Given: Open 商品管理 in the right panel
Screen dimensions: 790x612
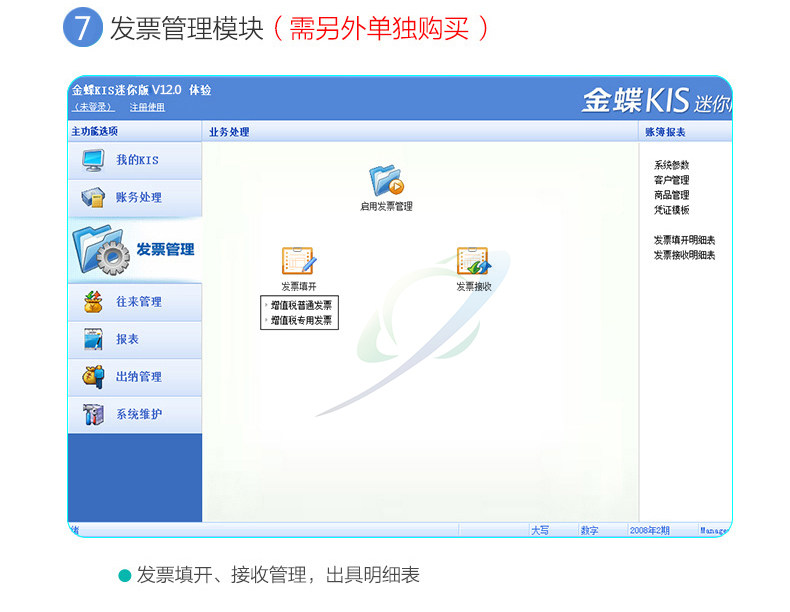Looking at the screenshot, I should tap(671, 195).
